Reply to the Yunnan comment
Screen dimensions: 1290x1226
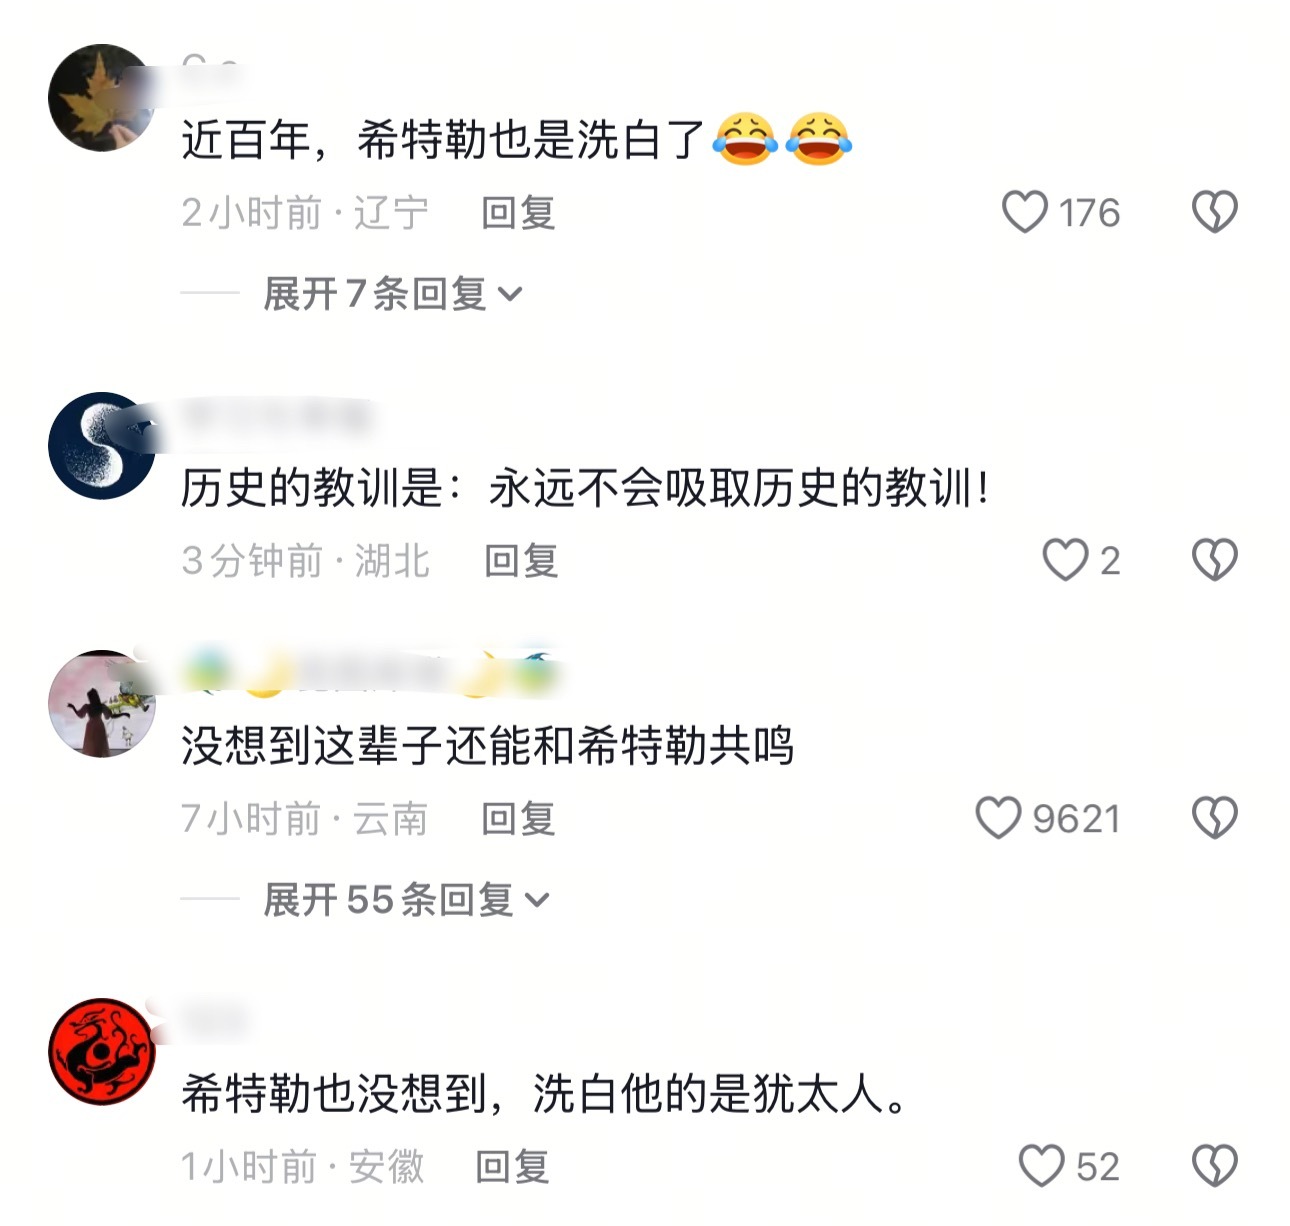(518, 819)
